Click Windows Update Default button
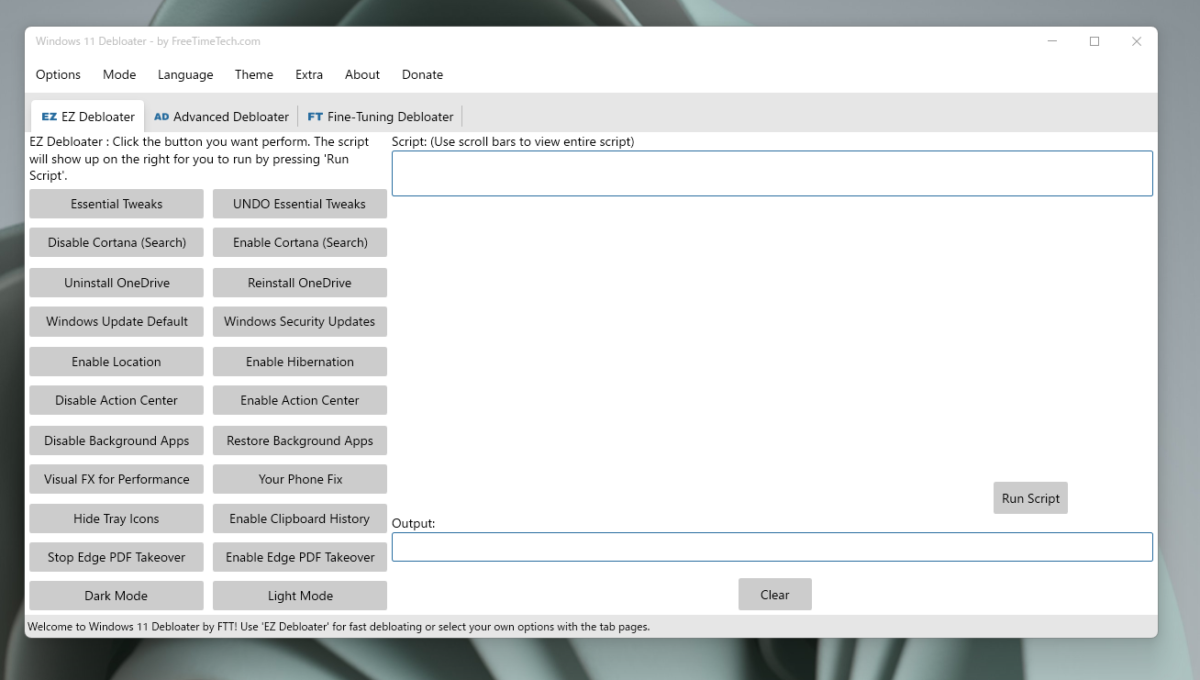The height and width of the screenshot is (680, 1200). pos(116,322)
